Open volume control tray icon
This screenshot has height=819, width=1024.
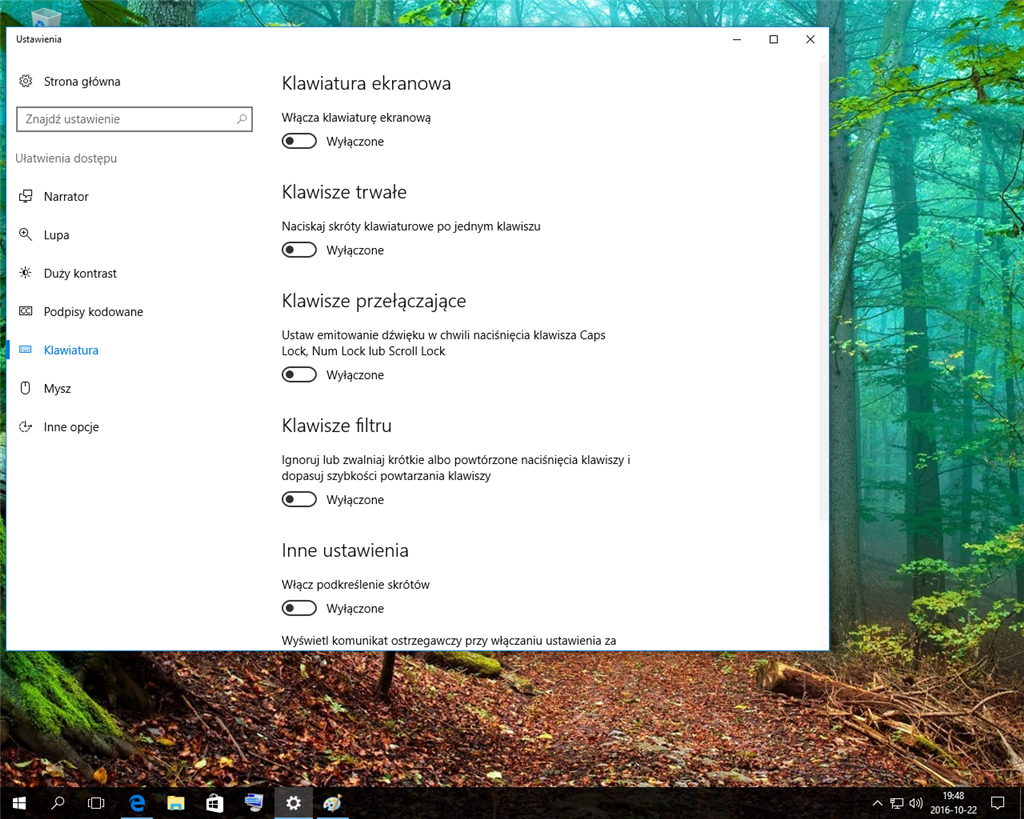916,803
